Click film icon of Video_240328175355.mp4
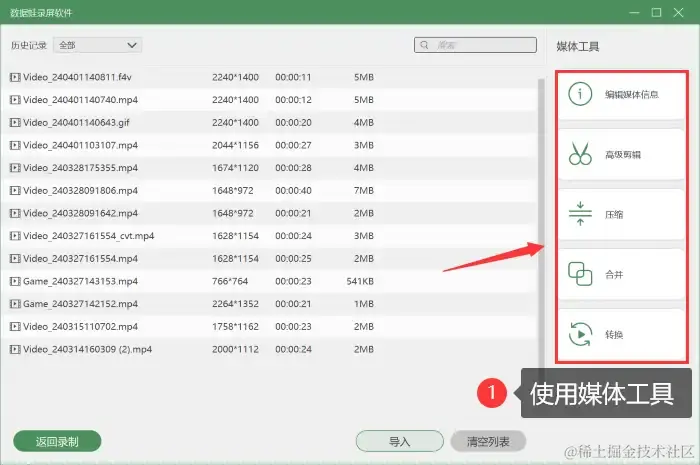 click(15, 168)
